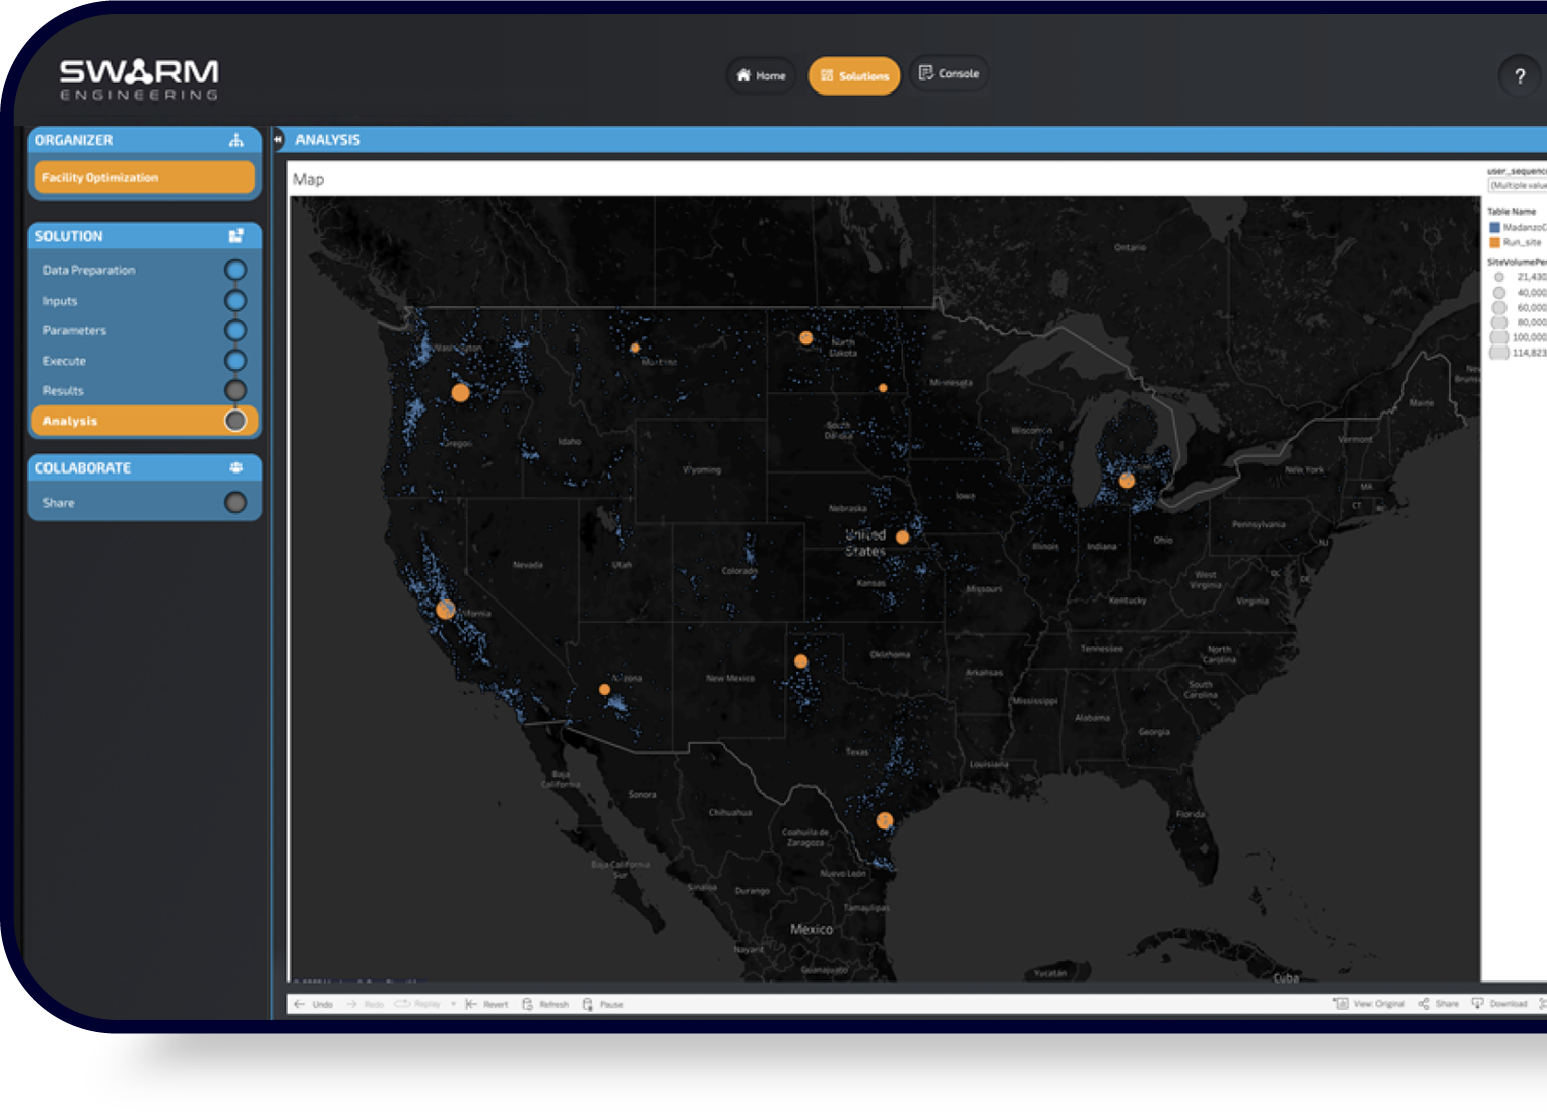Click the 60,000 size legend circle

(x=1499, y=308)
